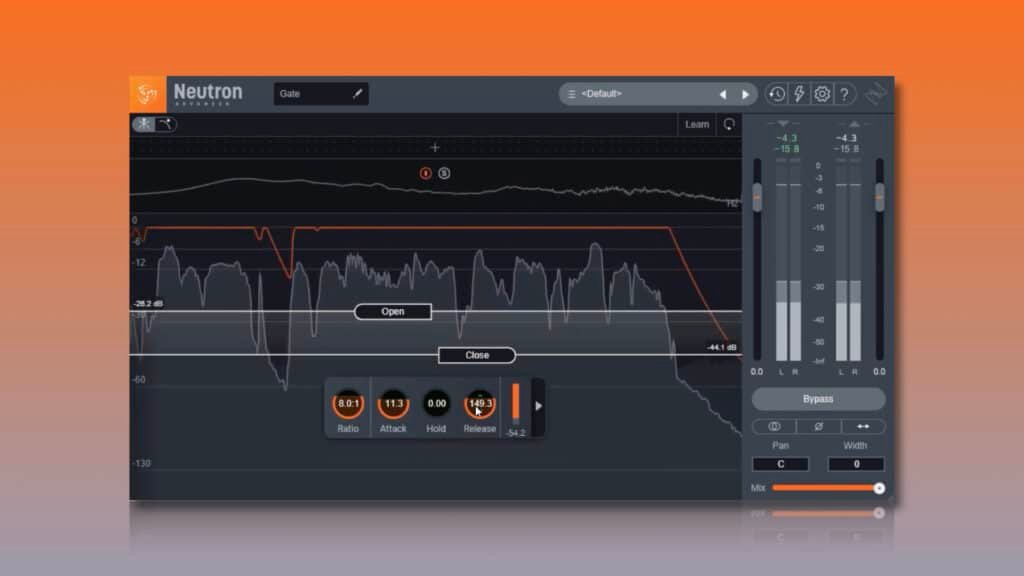Viewport: 1024px width, 576px height.
Task: Click the output peak -4.3 readout
Action: [x=846, y=138]
